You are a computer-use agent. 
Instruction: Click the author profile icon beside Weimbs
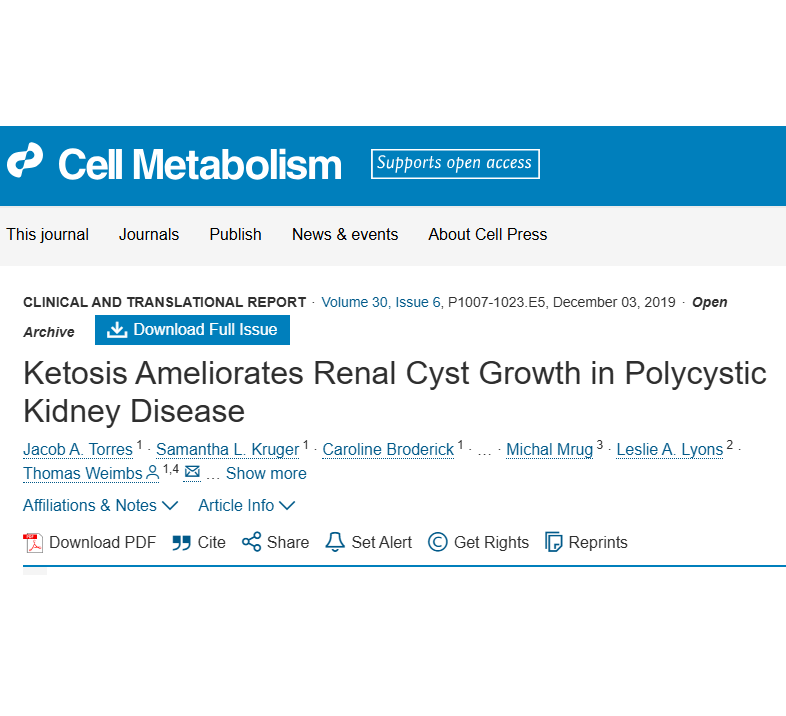tap(153, 473)
